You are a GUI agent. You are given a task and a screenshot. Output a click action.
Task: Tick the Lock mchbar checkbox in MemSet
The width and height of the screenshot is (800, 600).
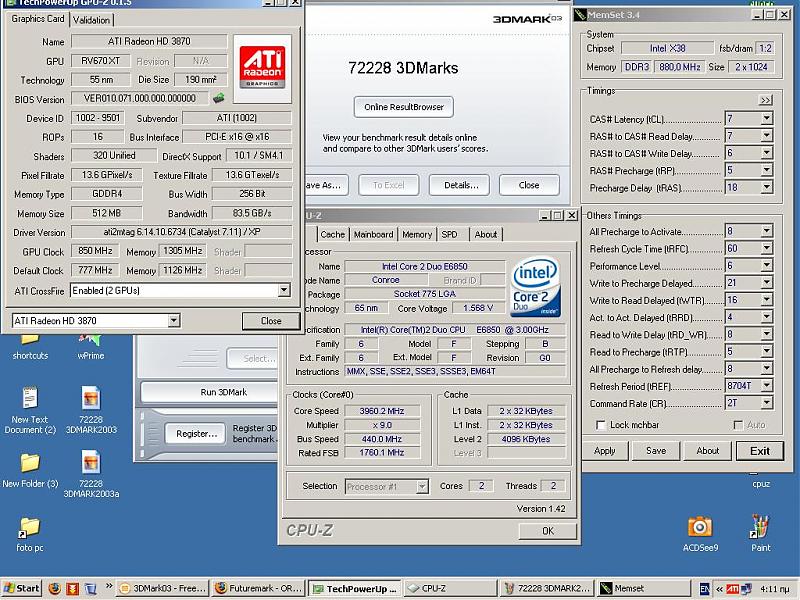[601, 425]
